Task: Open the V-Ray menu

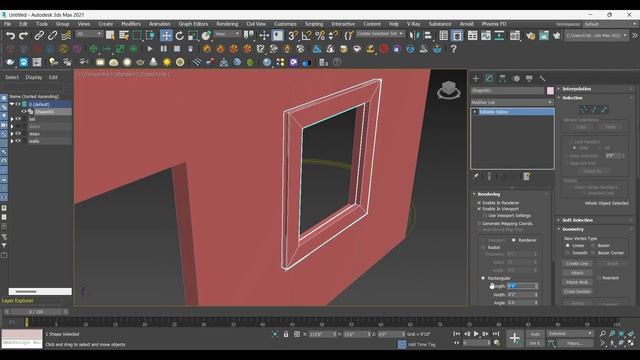Action: click(x=413, y=24)
